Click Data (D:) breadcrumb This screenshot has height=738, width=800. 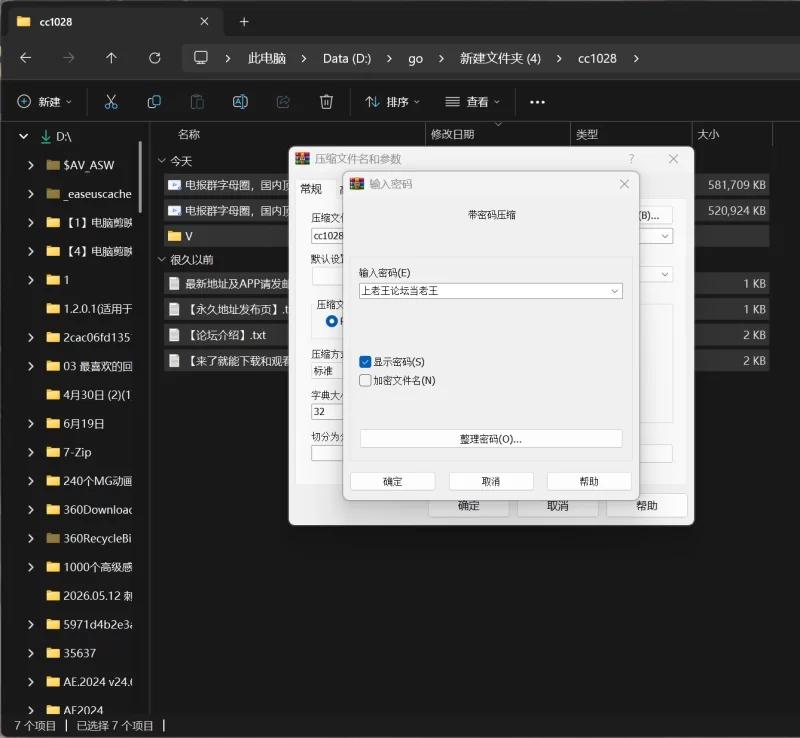[347, 58]
